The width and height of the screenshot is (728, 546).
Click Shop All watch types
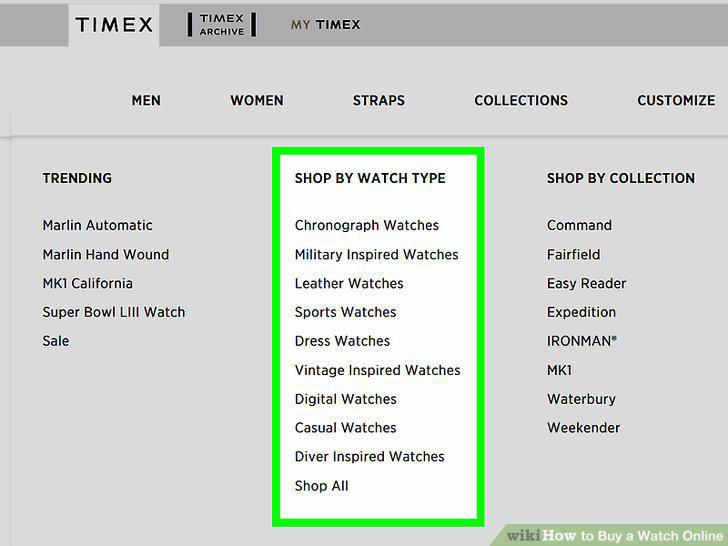pos(321,486)
